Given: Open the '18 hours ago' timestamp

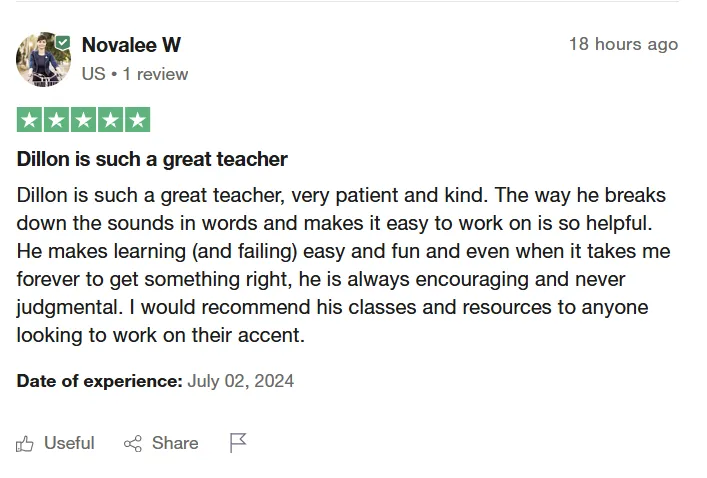Looking at the screenshot, I should click(x=624, y=44).
